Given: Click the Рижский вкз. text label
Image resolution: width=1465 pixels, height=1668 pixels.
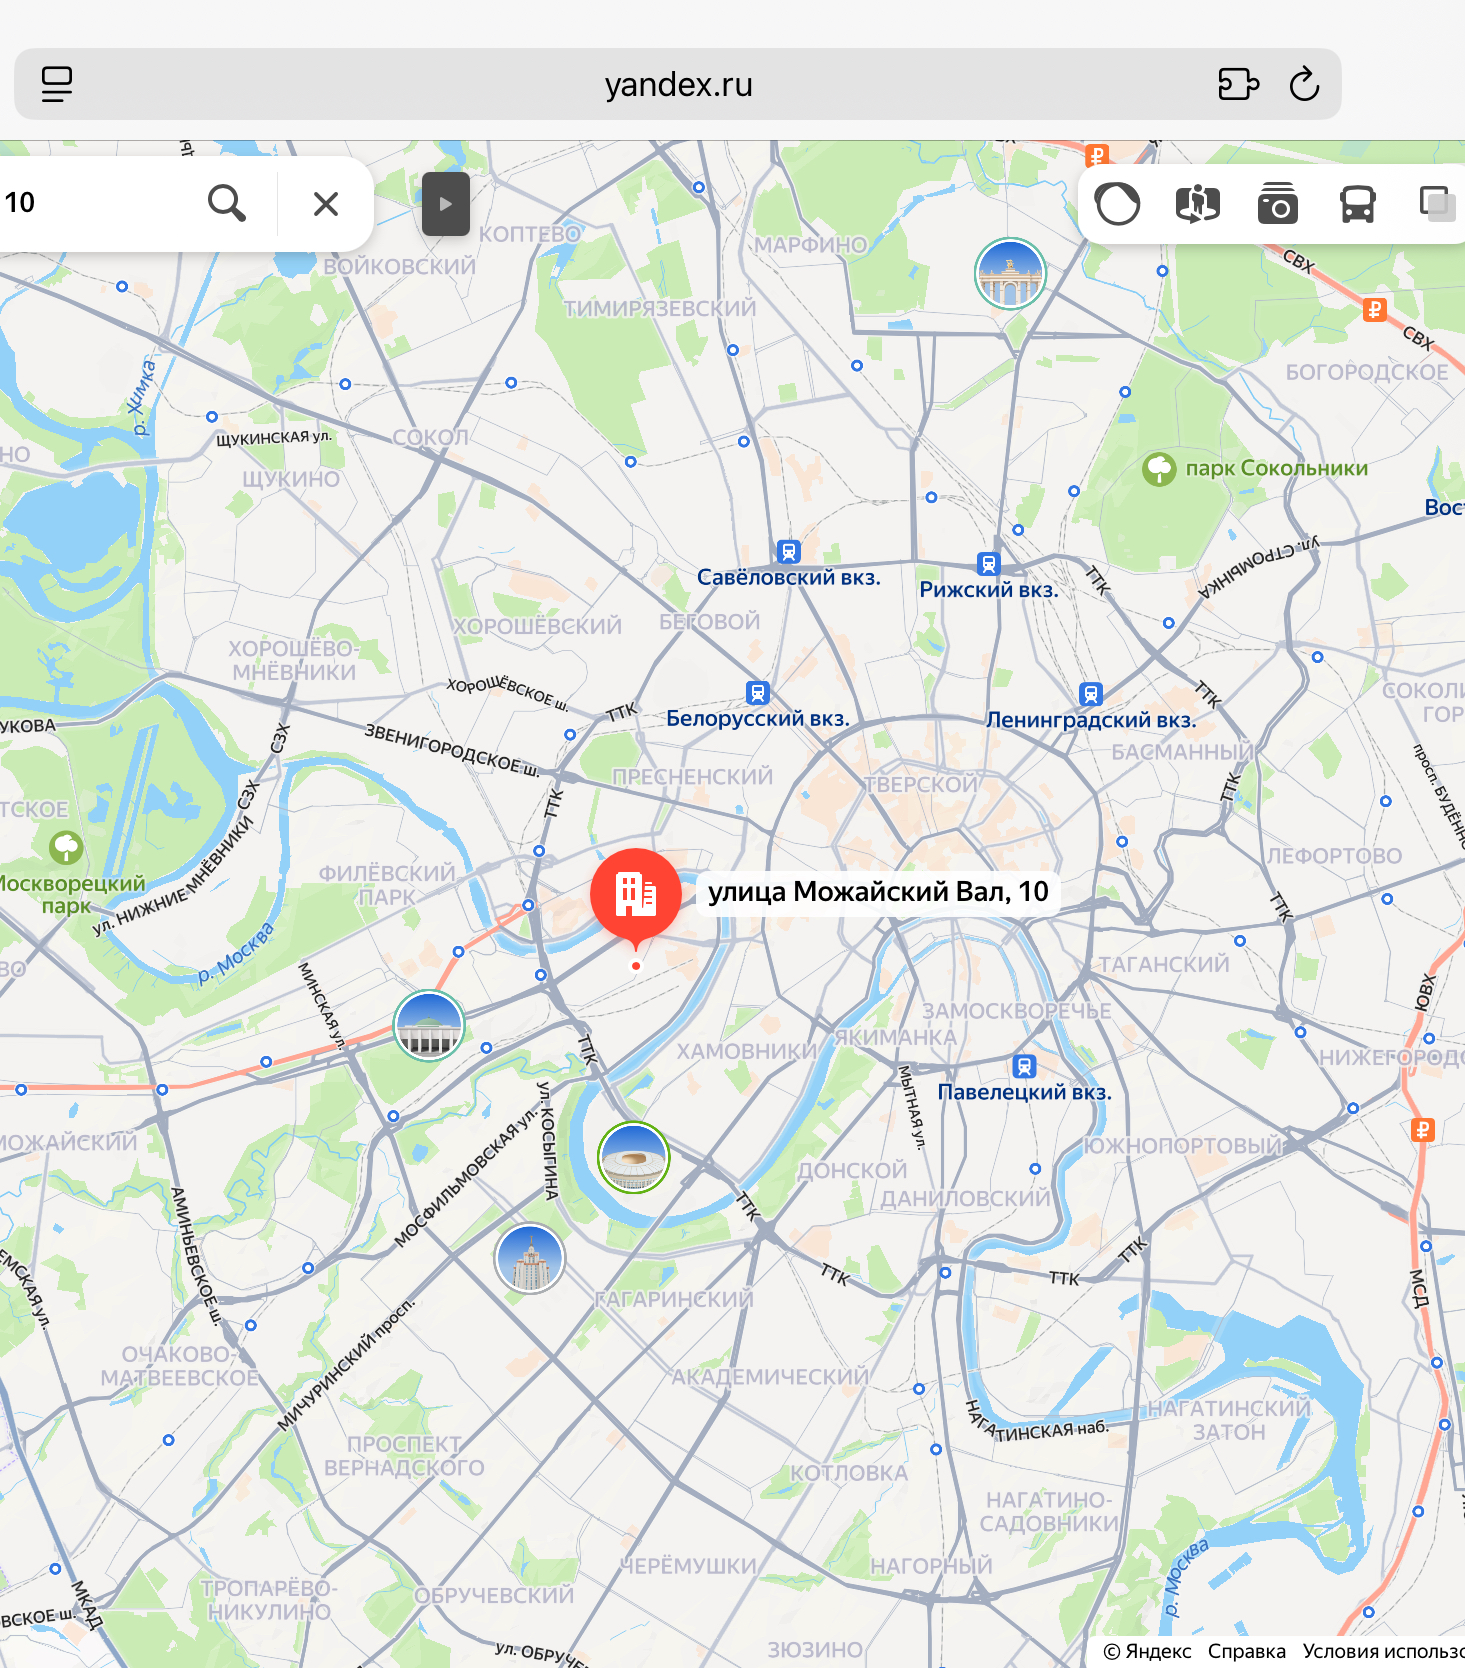Looking at the screenshot, I should tap(988, 590).
